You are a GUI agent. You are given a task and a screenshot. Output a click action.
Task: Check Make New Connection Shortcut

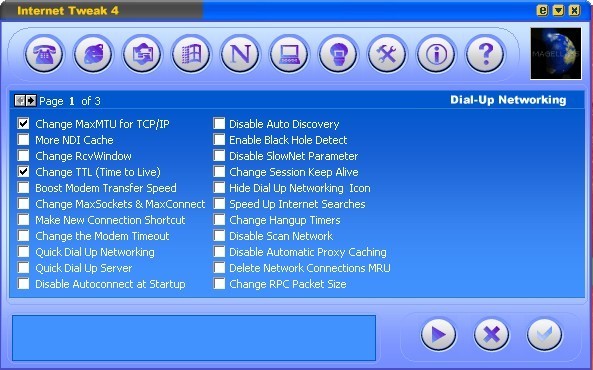[23, 219]
